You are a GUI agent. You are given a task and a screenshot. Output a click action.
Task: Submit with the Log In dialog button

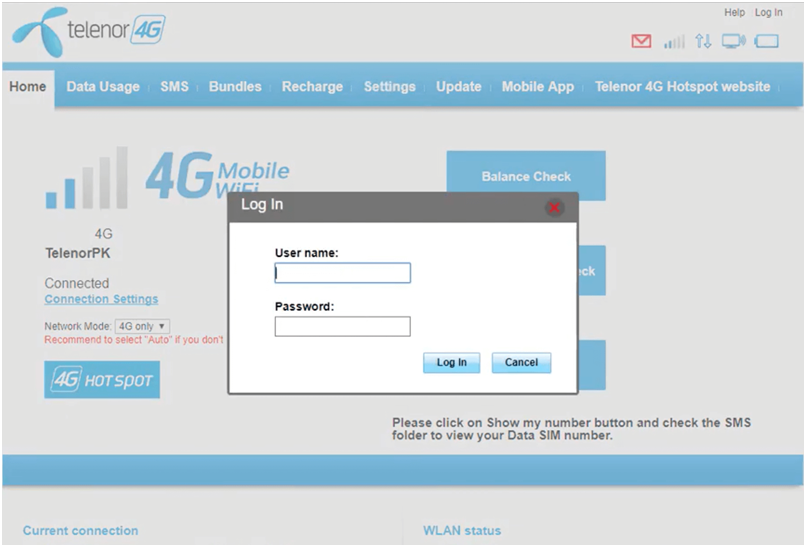coord(451,362)
